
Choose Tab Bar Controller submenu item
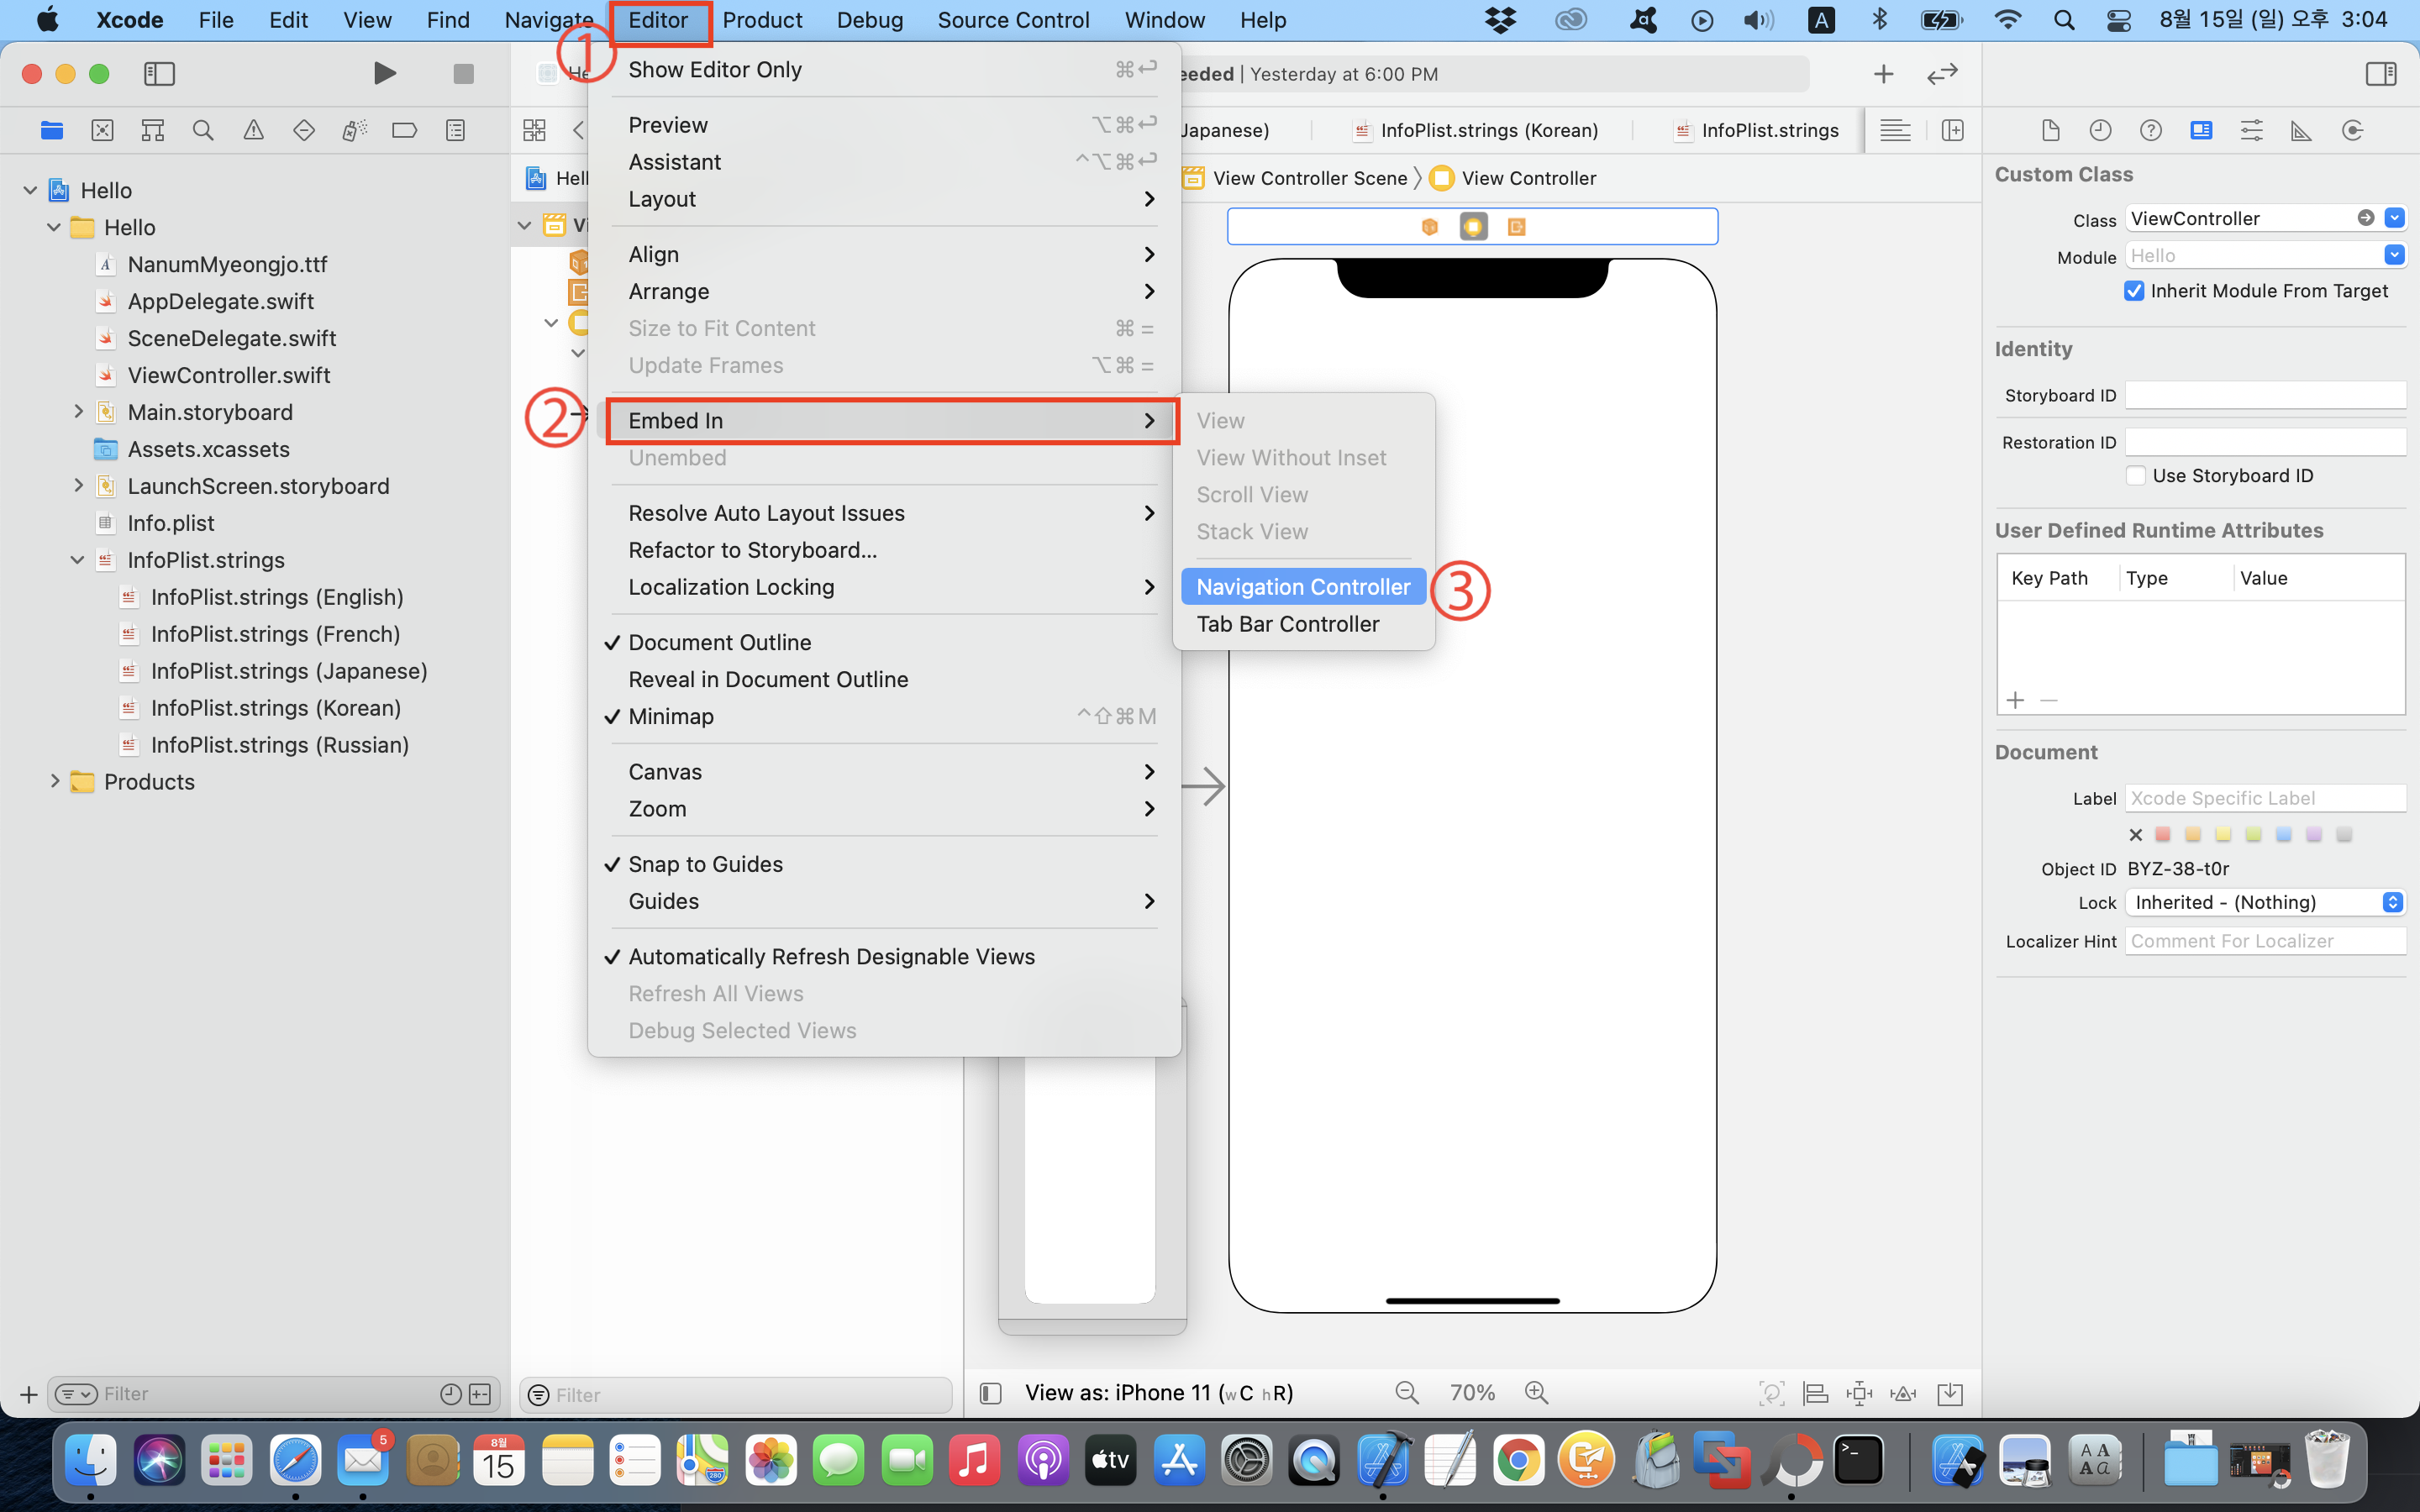point(1287,624)
